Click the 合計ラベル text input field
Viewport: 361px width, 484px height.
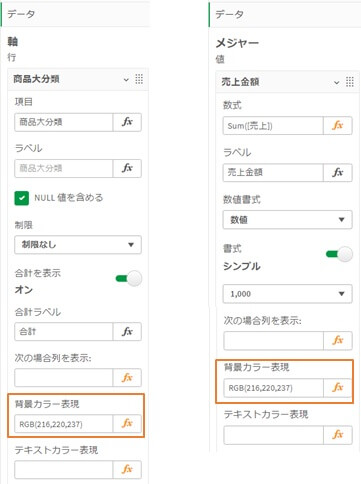click(x=64, y=332)
